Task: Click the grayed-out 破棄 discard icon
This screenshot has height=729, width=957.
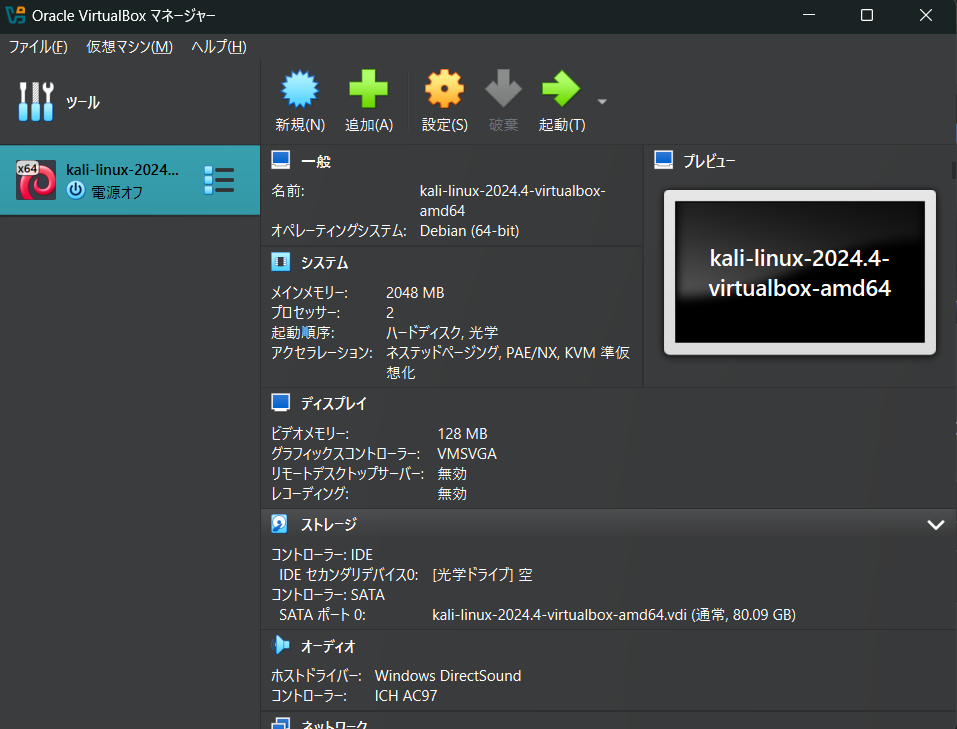Action: 503,98
